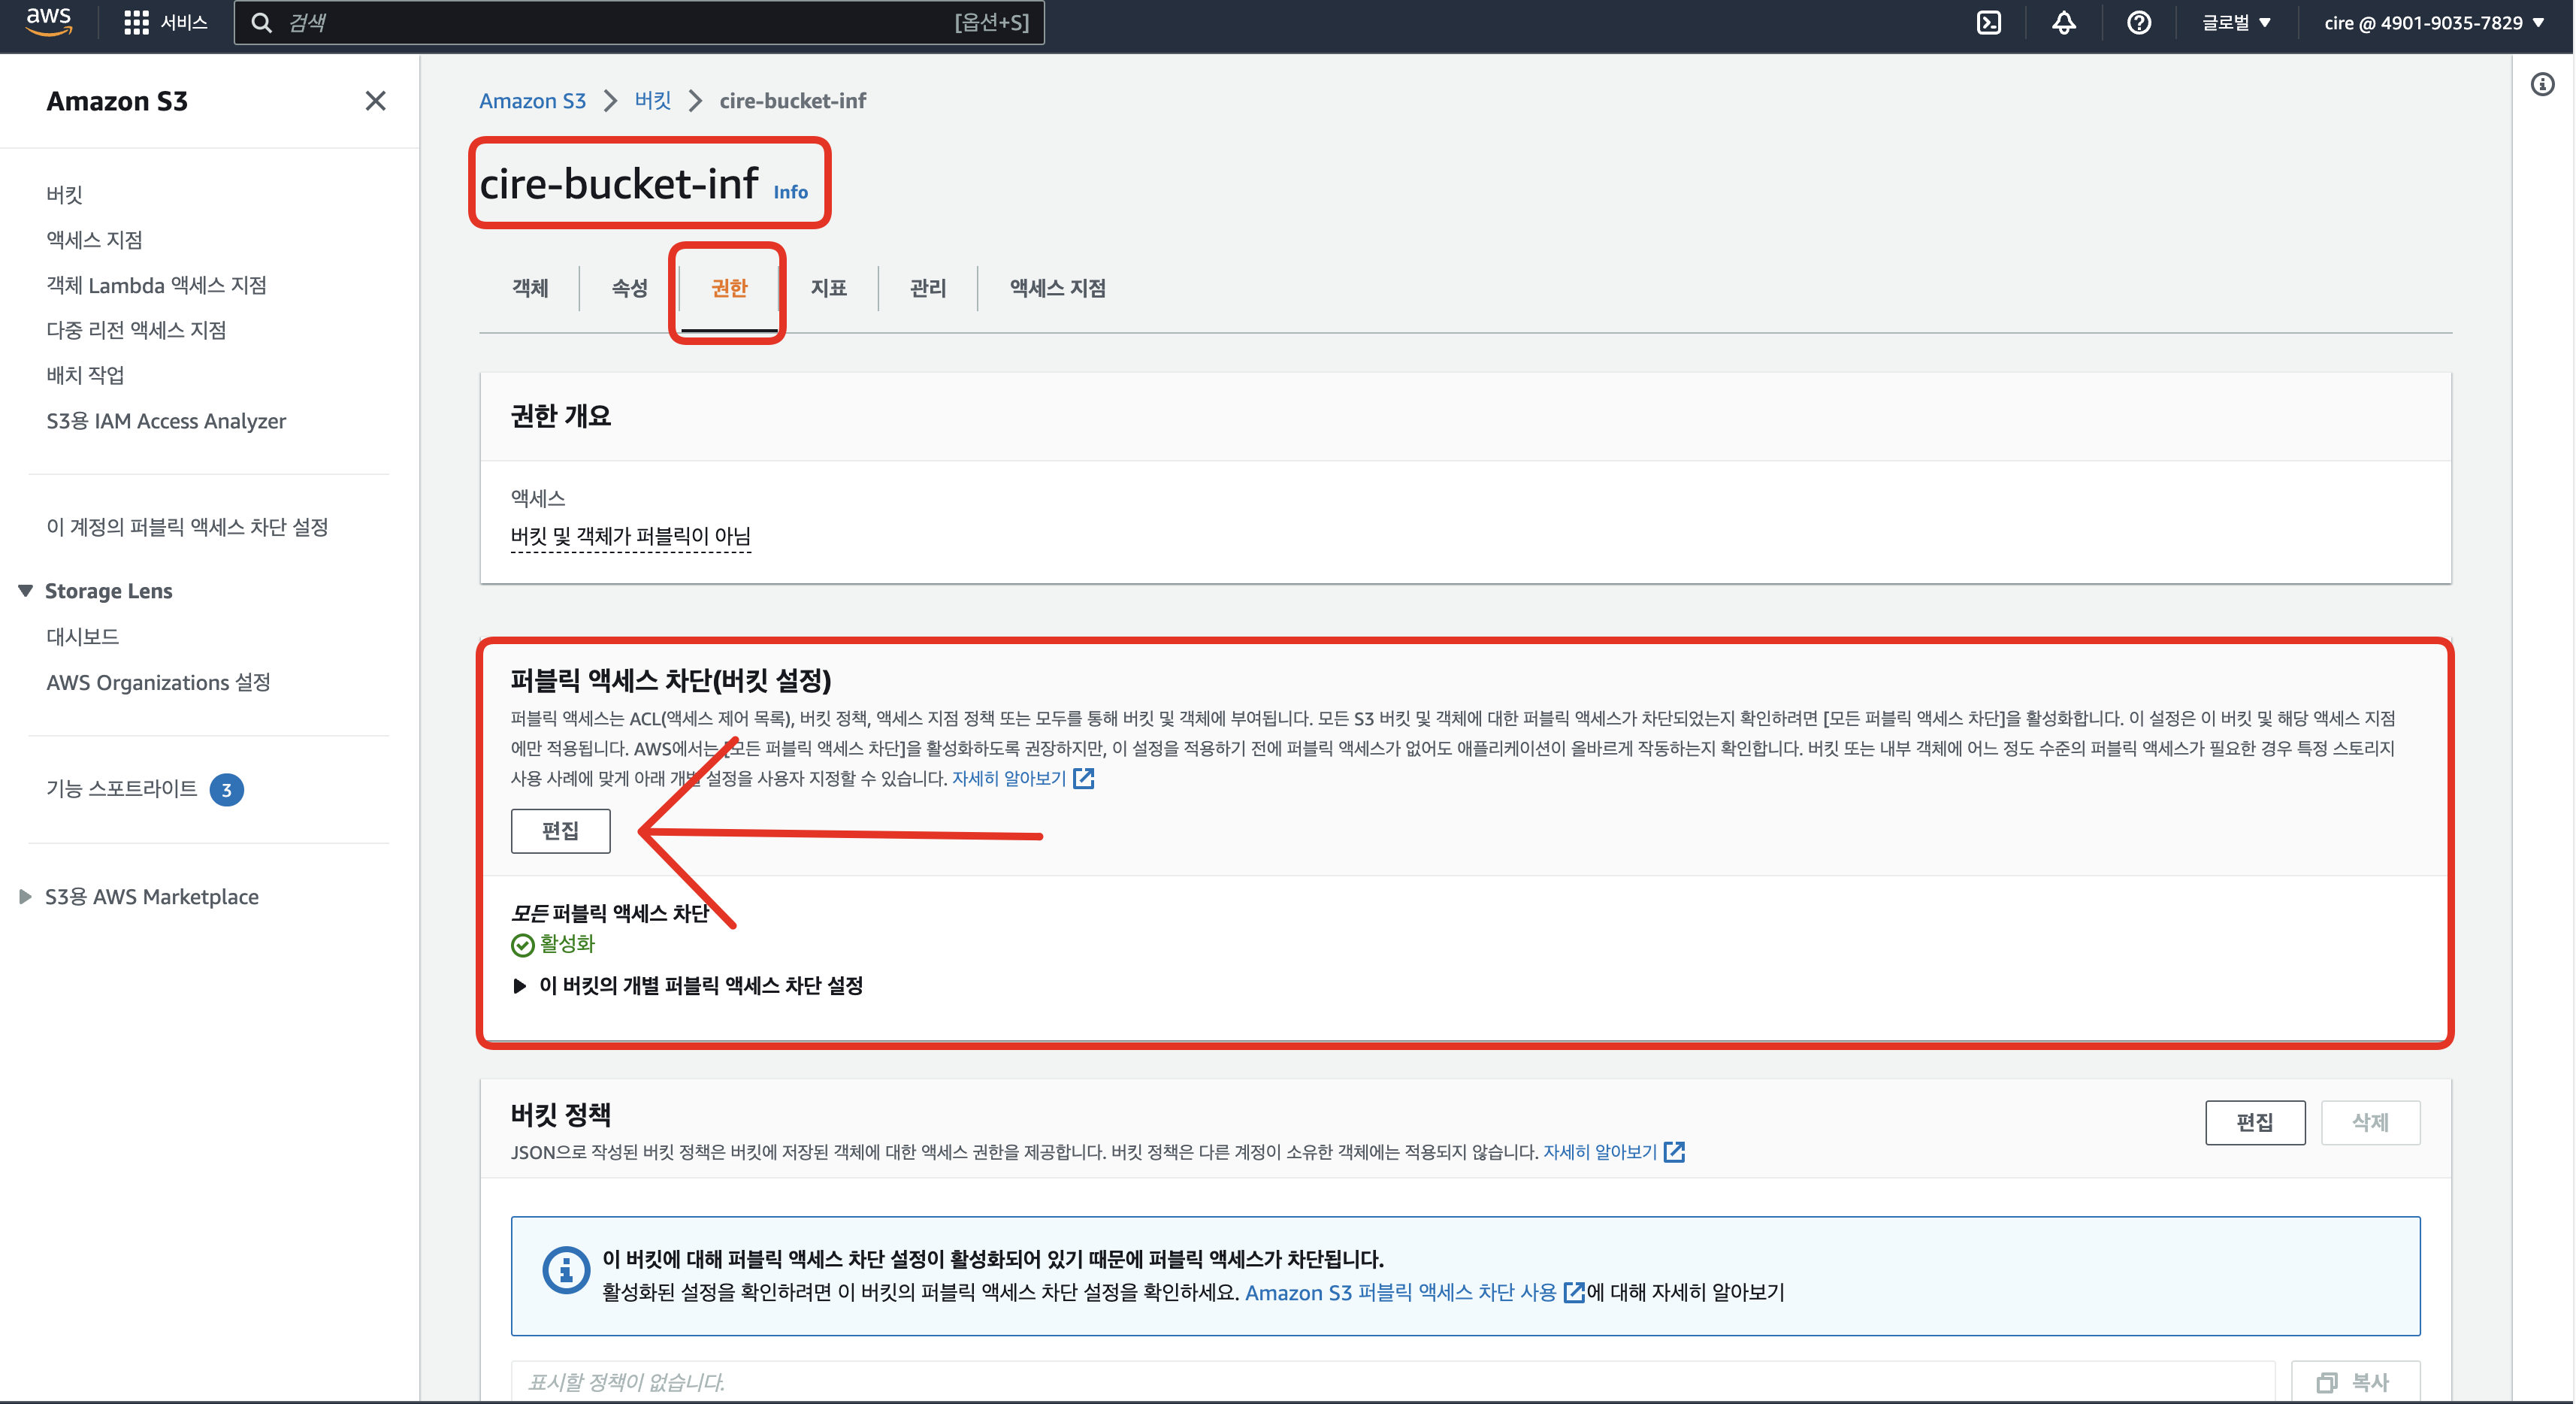Click the 권한 개요 heading
This screenshot has width=2576, height=1404.
point(561,416)
